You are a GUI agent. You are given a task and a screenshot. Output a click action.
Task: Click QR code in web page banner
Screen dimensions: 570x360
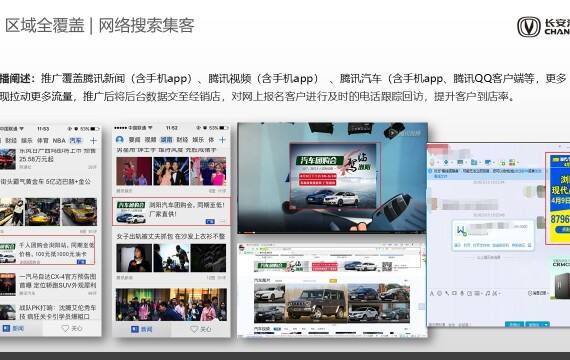click(x=387, y=267)
